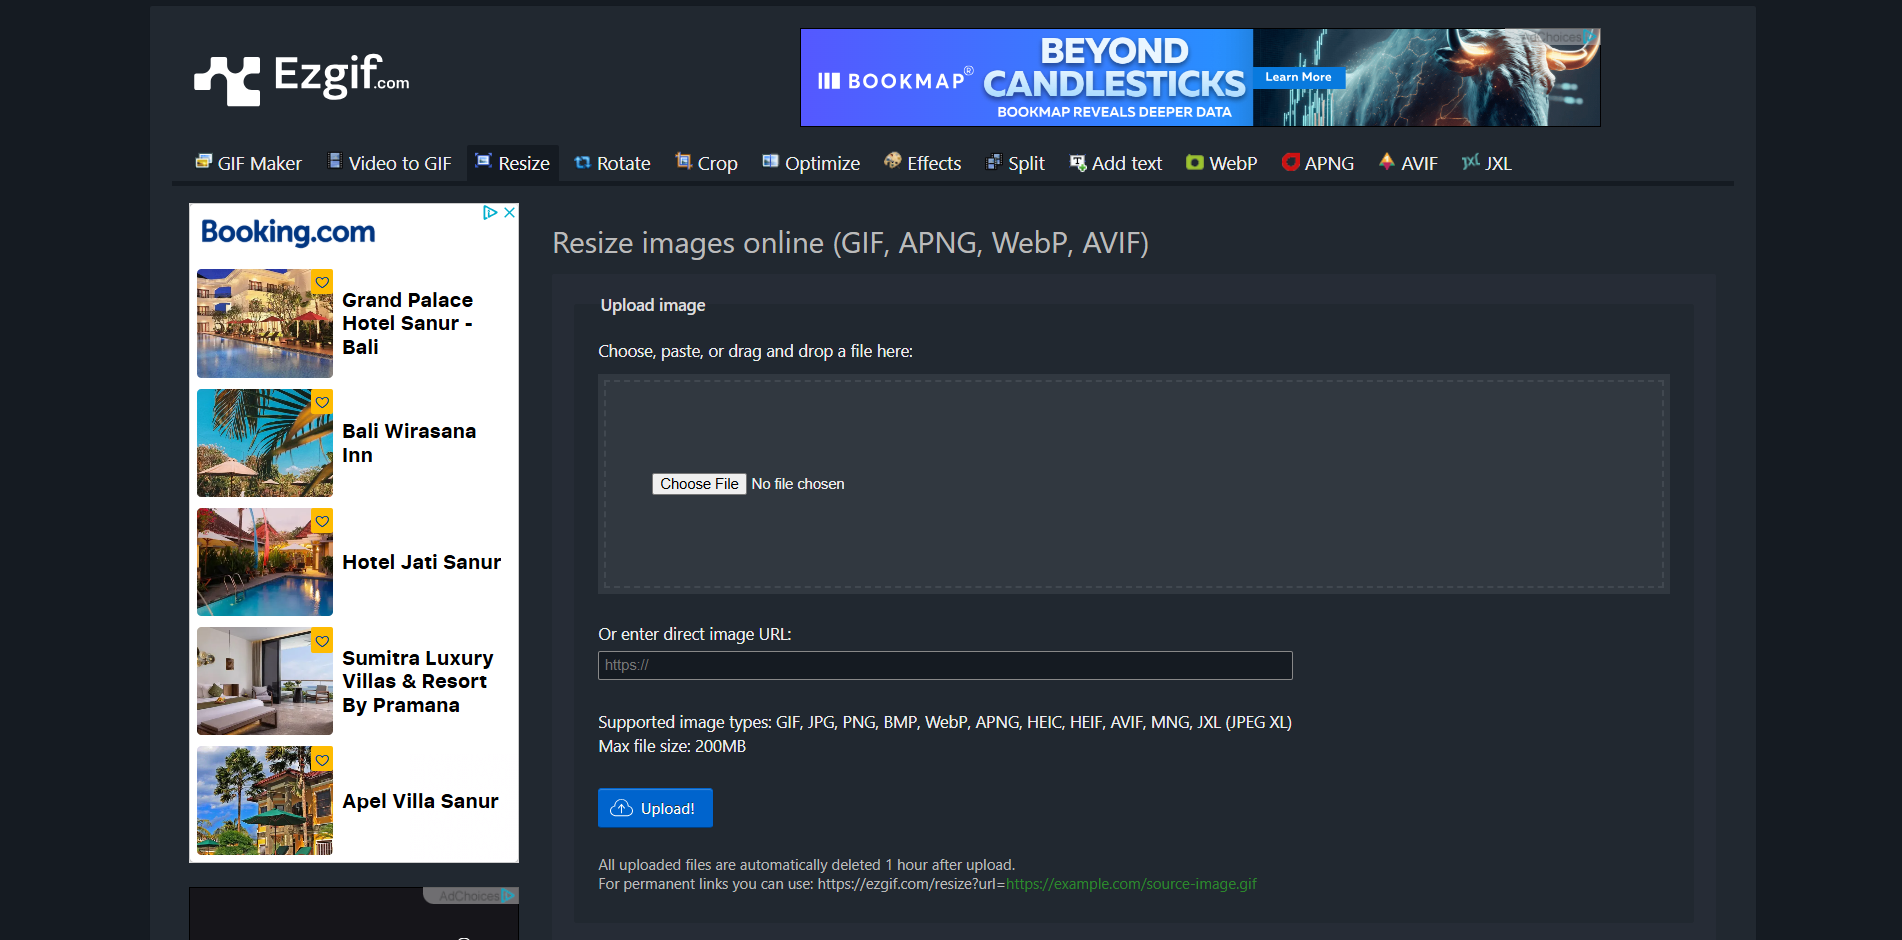This screenshot has height=940, width=1902.
Task: Click the 'Or enter direct image URL:' label
Action: coord(695,634)
